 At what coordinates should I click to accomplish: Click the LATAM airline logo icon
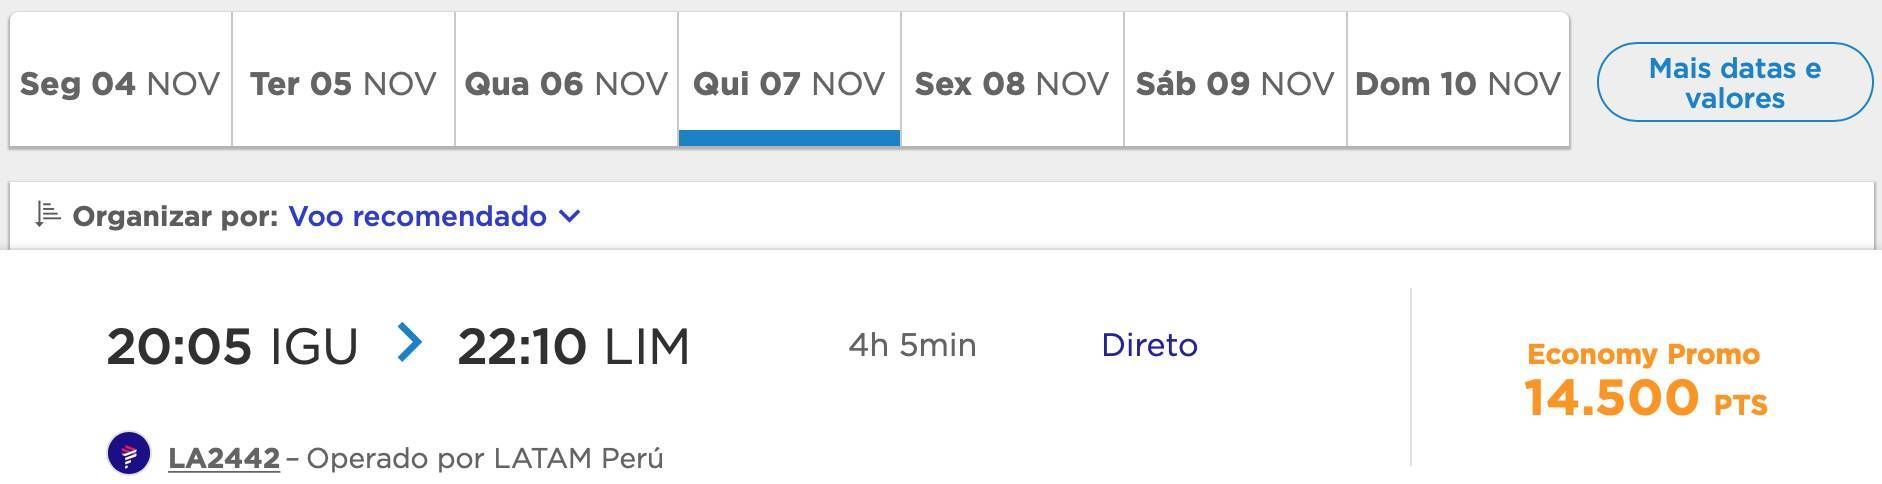tap(129, 454)
